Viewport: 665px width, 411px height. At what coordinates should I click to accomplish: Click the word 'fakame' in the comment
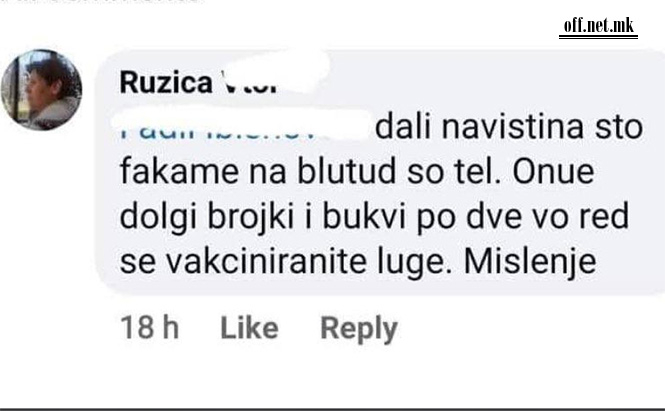click(179, 171)
